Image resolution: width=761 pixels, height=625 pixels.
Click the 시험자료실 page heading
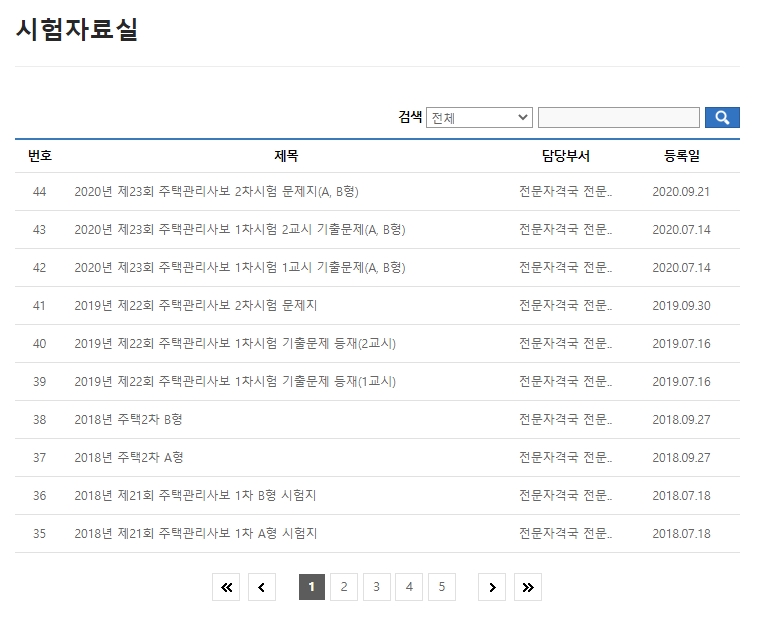click(x=77, y=29)
